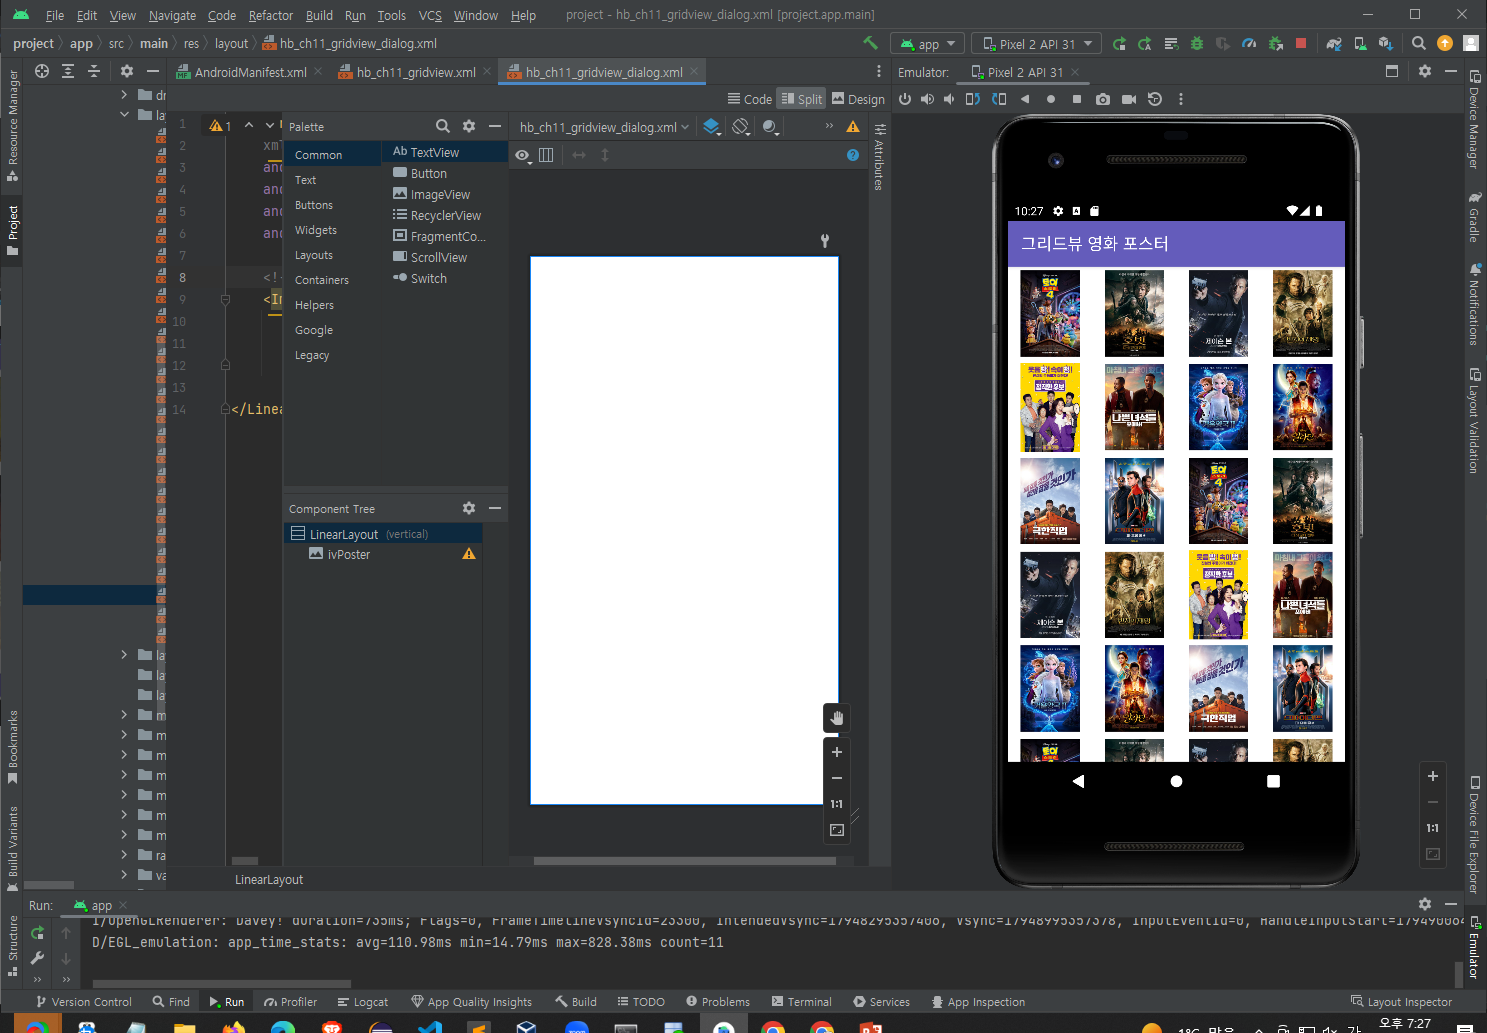Select LinearLayout in Component Tree
Viewport: 1487px width, 1033px height.
383,534
